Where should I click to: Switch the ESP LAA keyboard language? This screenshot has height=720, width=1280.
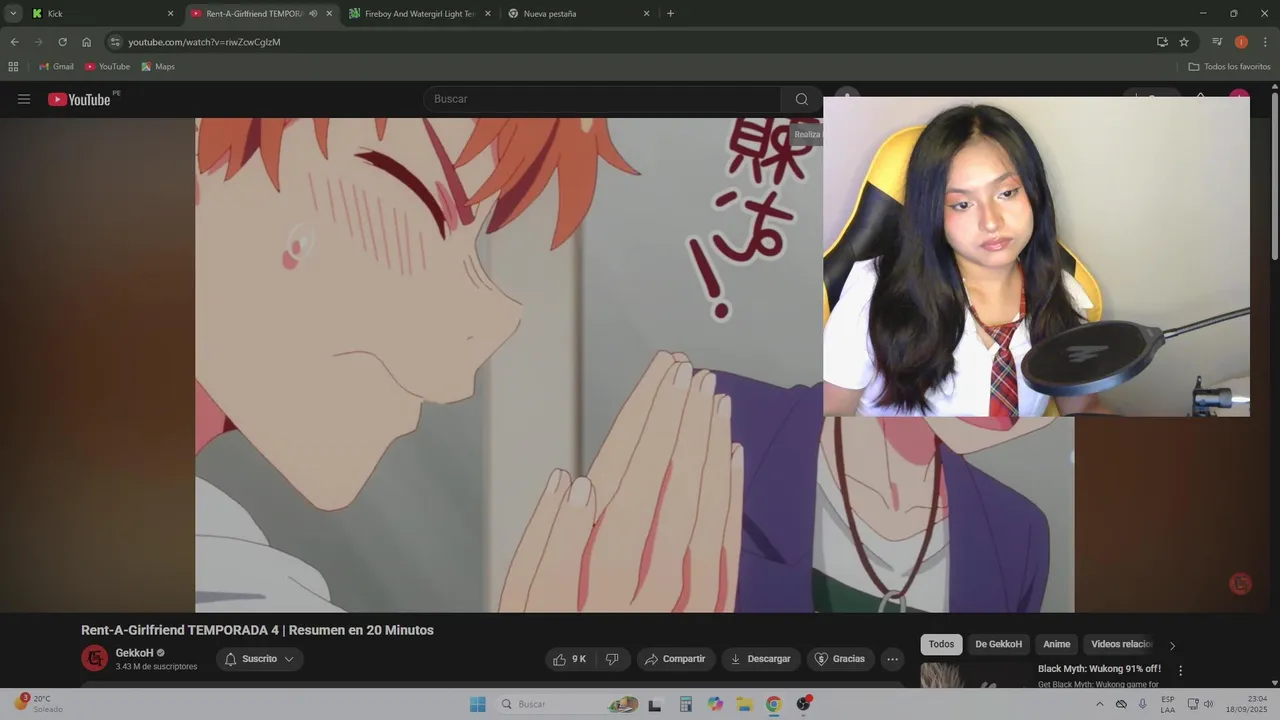(x=1168, y=704)
